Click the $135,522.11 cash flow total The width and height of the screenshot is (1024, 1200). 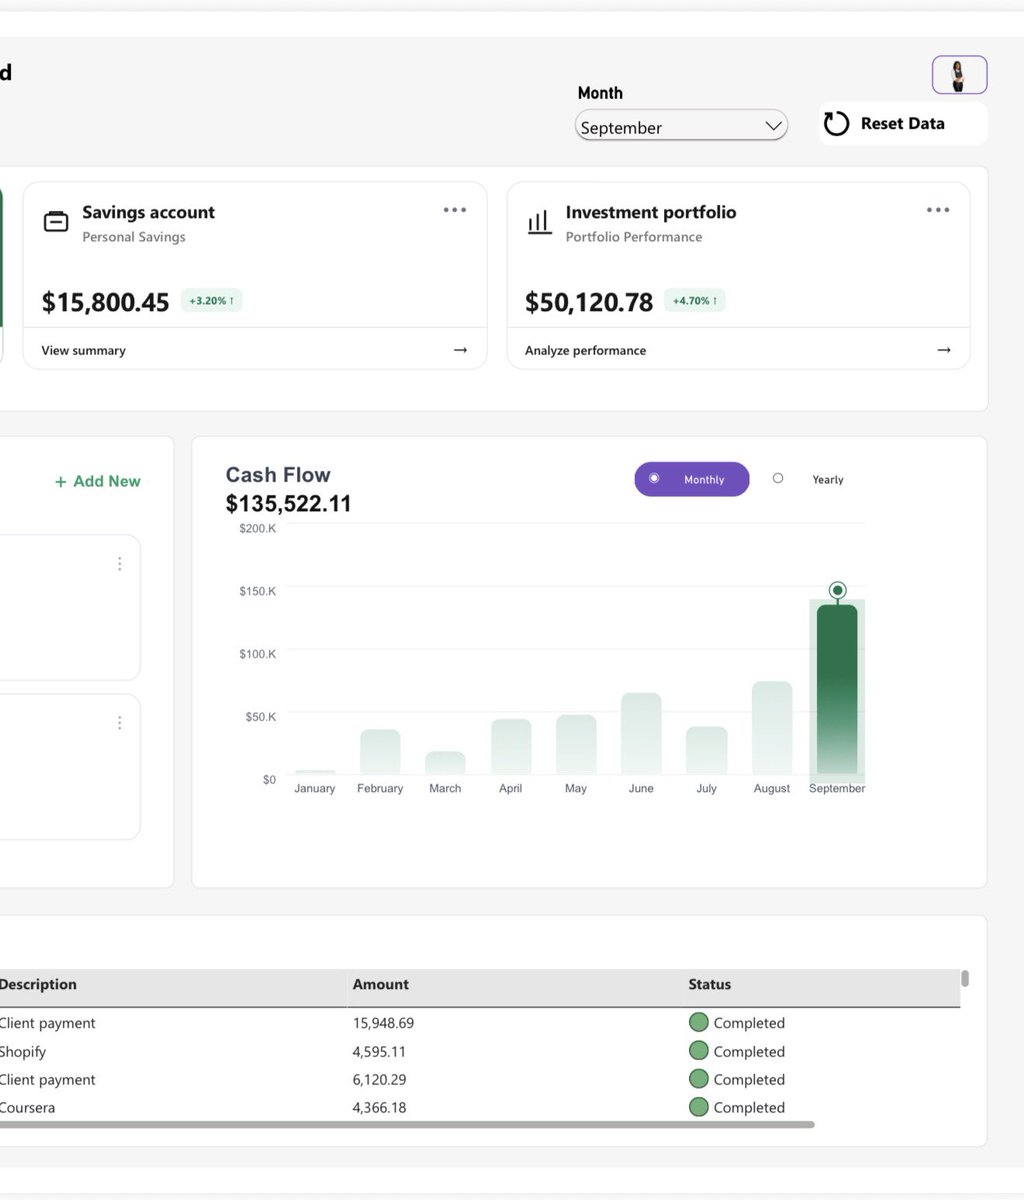pos(288,504)
